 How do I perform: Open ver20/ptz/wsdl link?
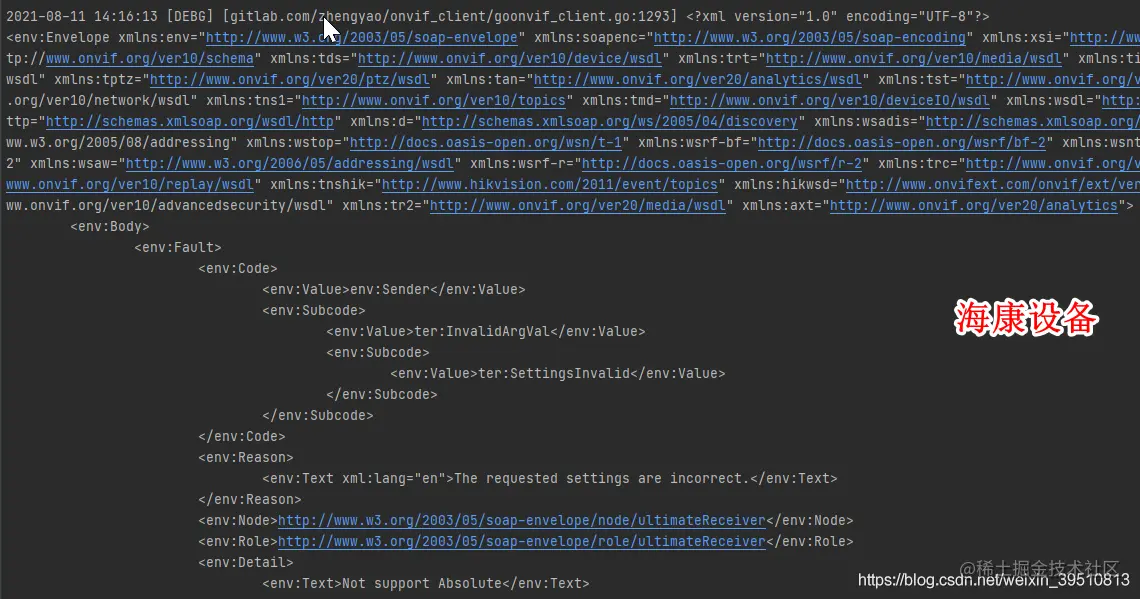(x=289, y=80)
